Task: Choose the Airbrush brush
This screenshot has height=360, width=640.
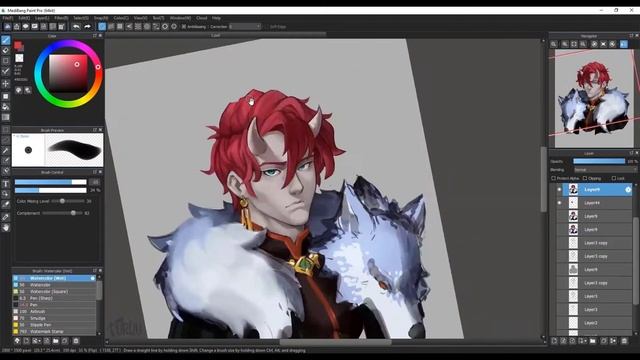Action: [x=54, y=311]
